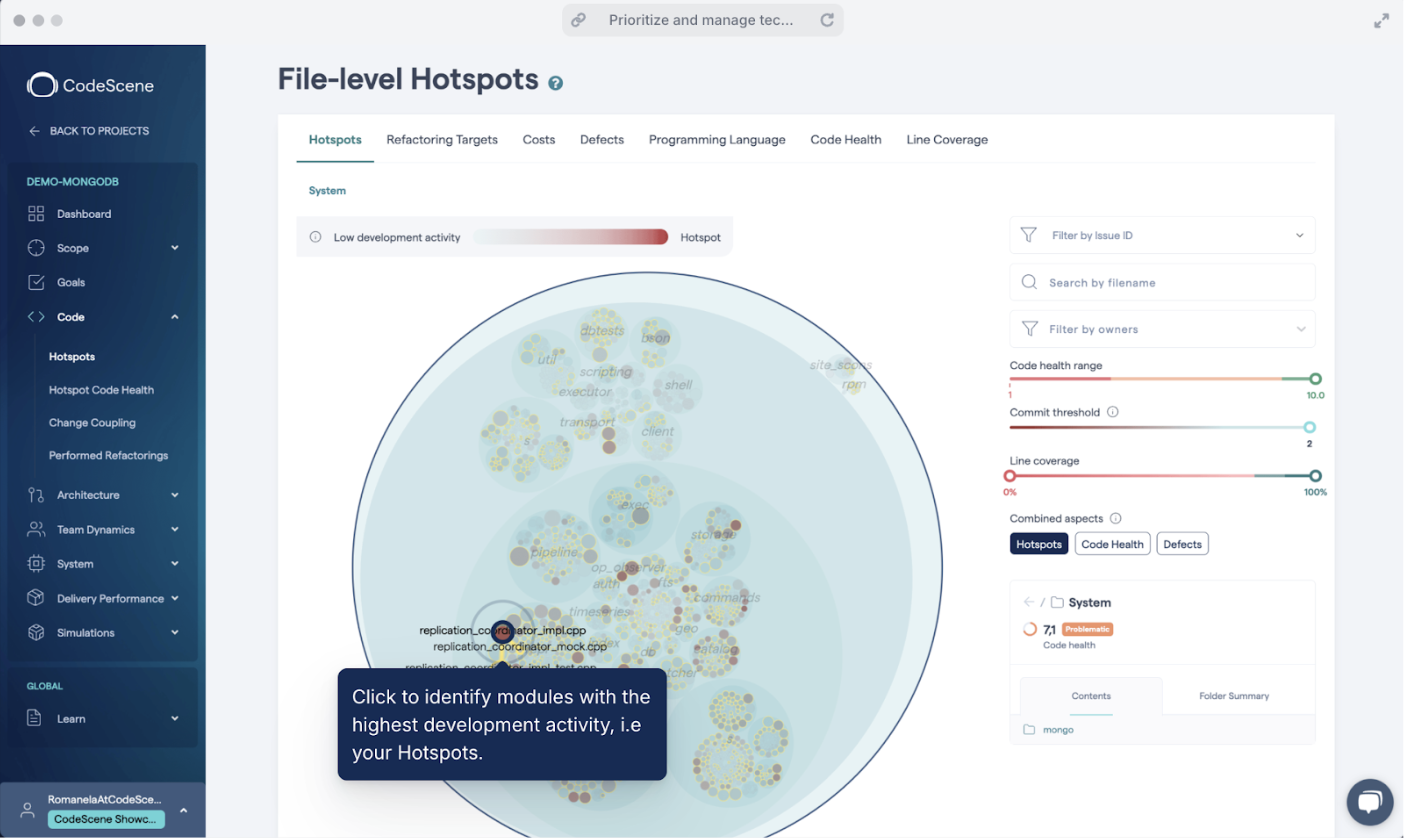Open the Folder Summary tab
This screenshot has width=1404, height=838.
point(1234,696)
